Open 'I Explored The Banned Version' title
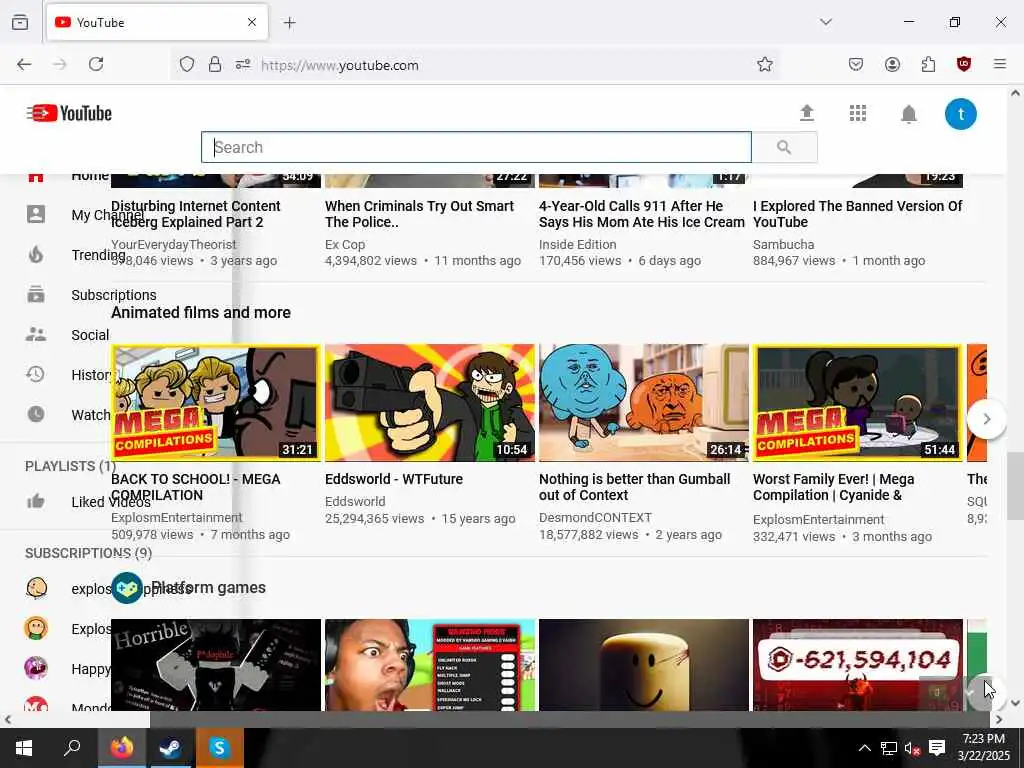The image size is (1024, 768). [857, 214]
